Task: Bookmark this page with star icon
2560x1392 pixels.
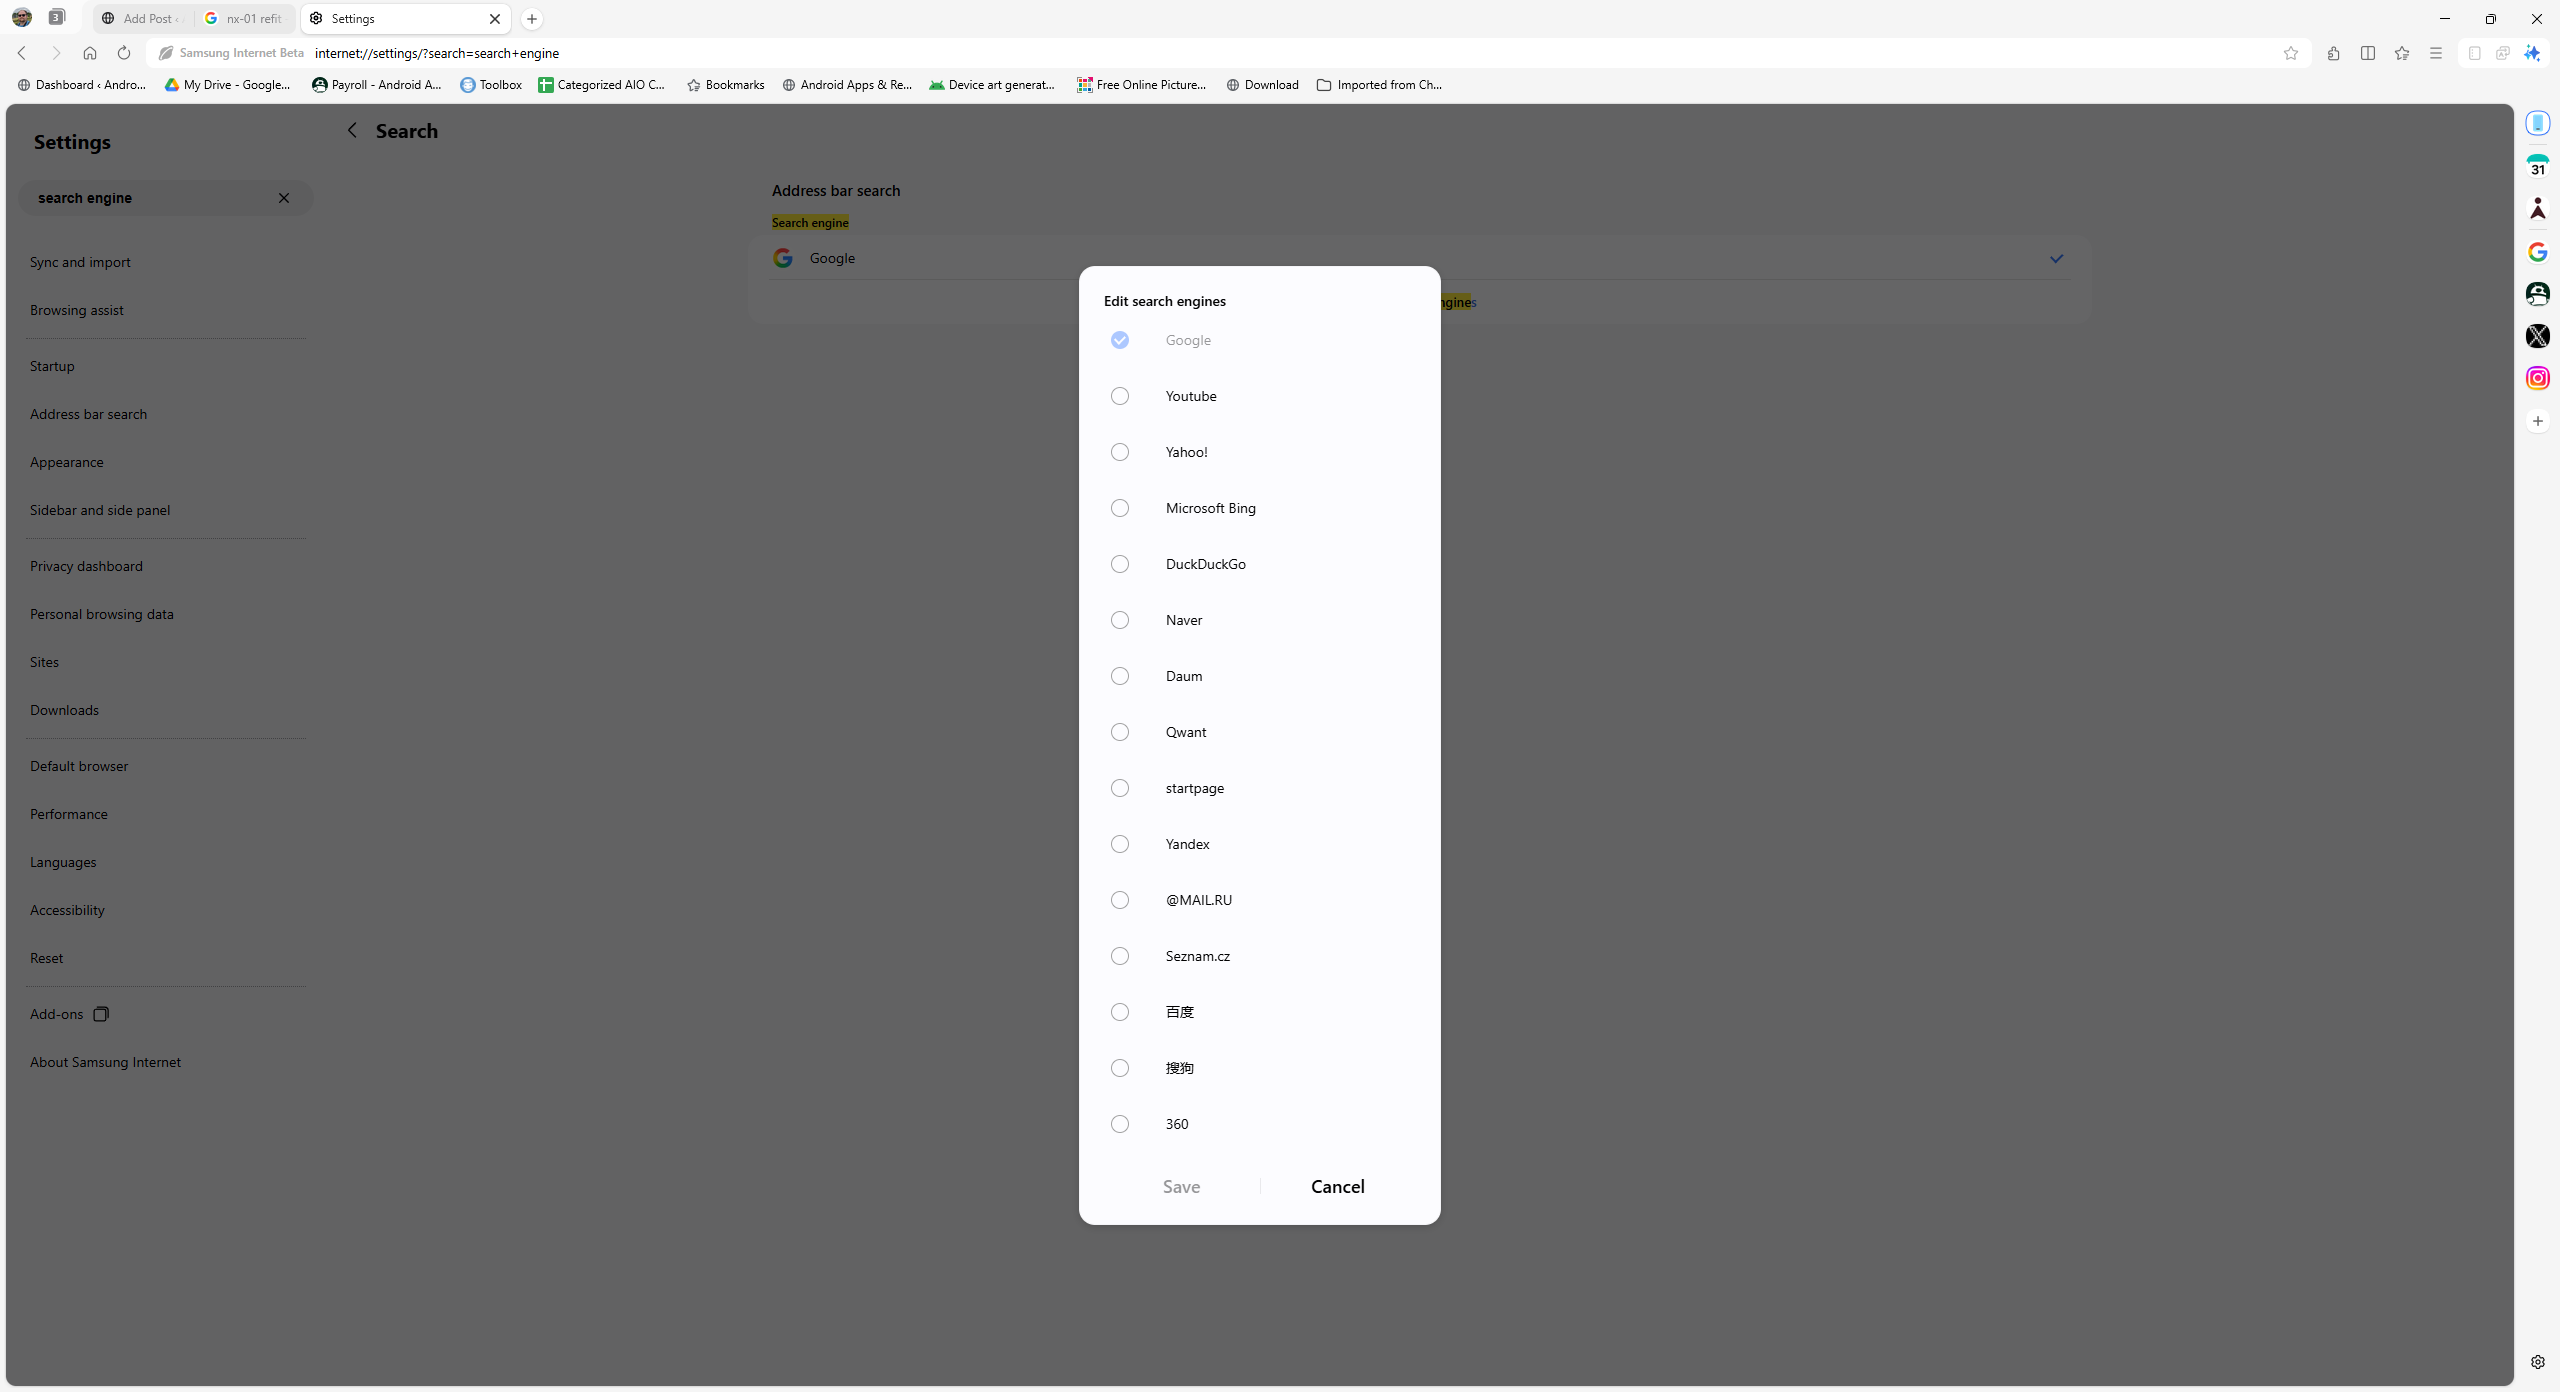Action: tap(2290, 53)
